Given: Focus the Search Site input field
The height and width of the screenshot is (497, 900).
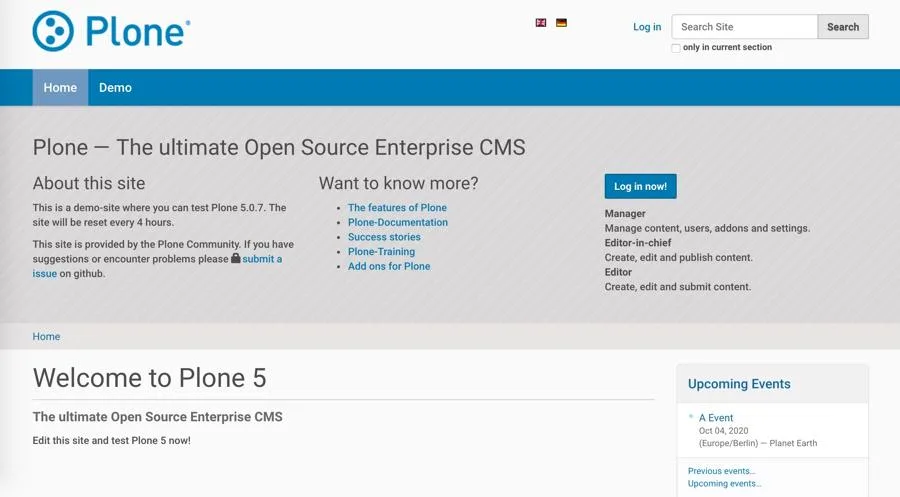Looking at the screenshot, I should click(x=744, y=27).
